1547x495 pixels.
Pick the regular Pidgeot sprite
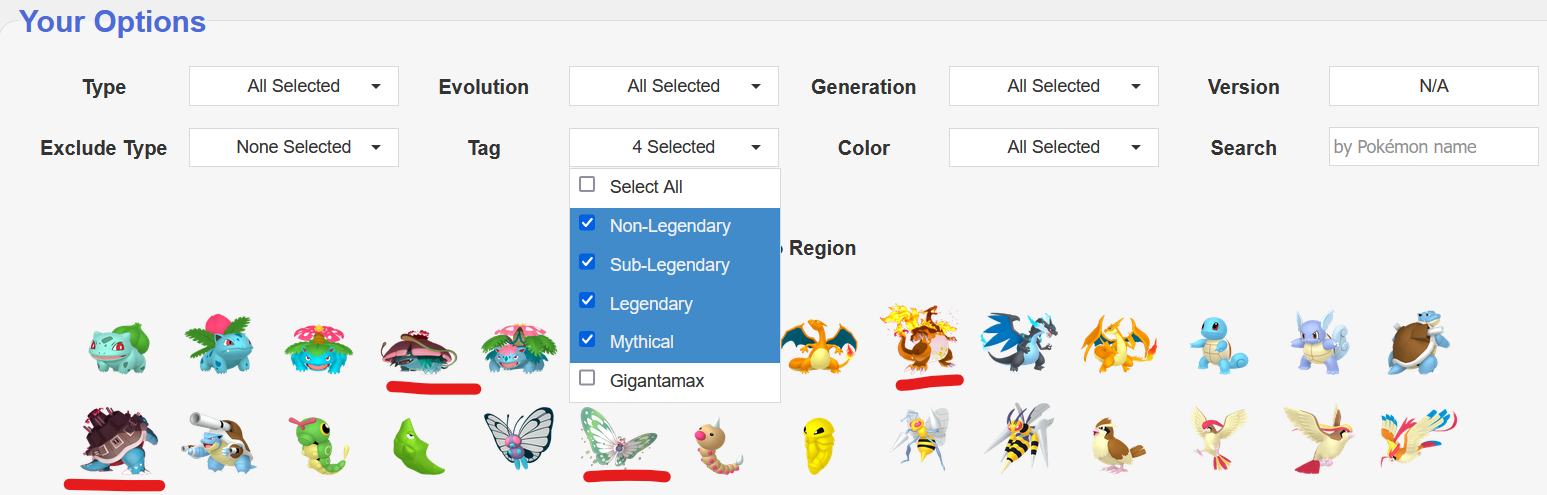click(1319, 438)
